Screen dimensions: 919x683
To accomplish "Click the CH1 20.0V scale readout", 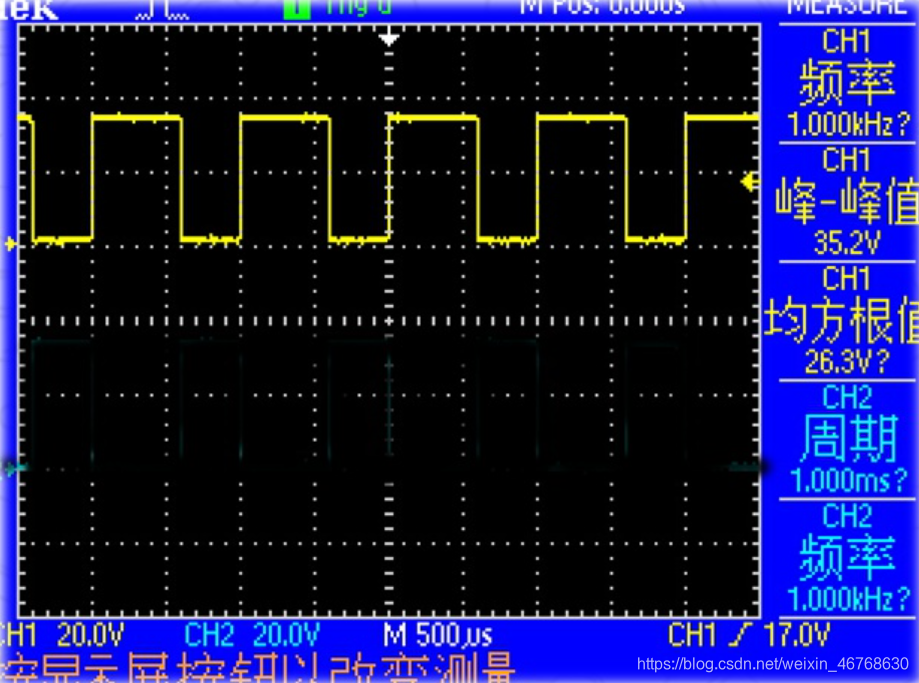I will (x=62, y=634).
